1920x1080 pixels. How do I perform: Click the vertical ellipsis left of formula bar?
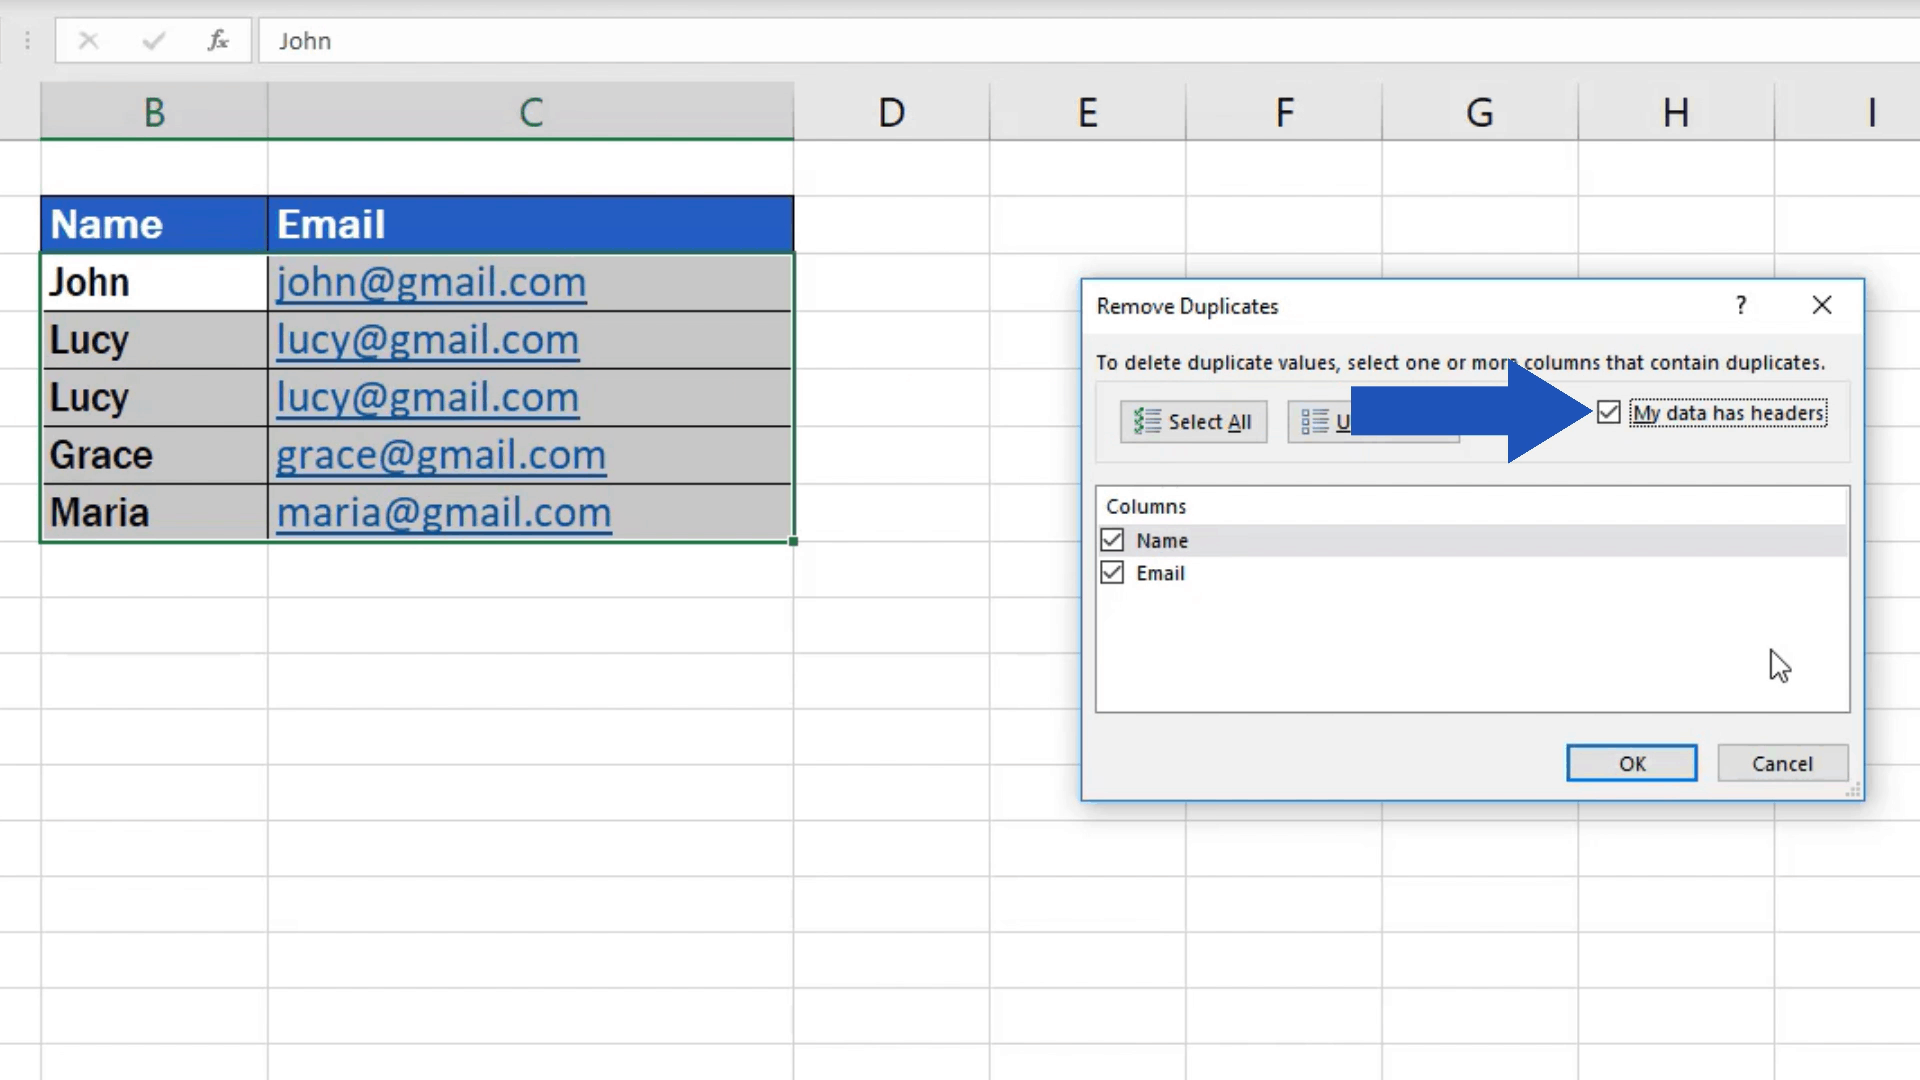click(x=27, y=41)
